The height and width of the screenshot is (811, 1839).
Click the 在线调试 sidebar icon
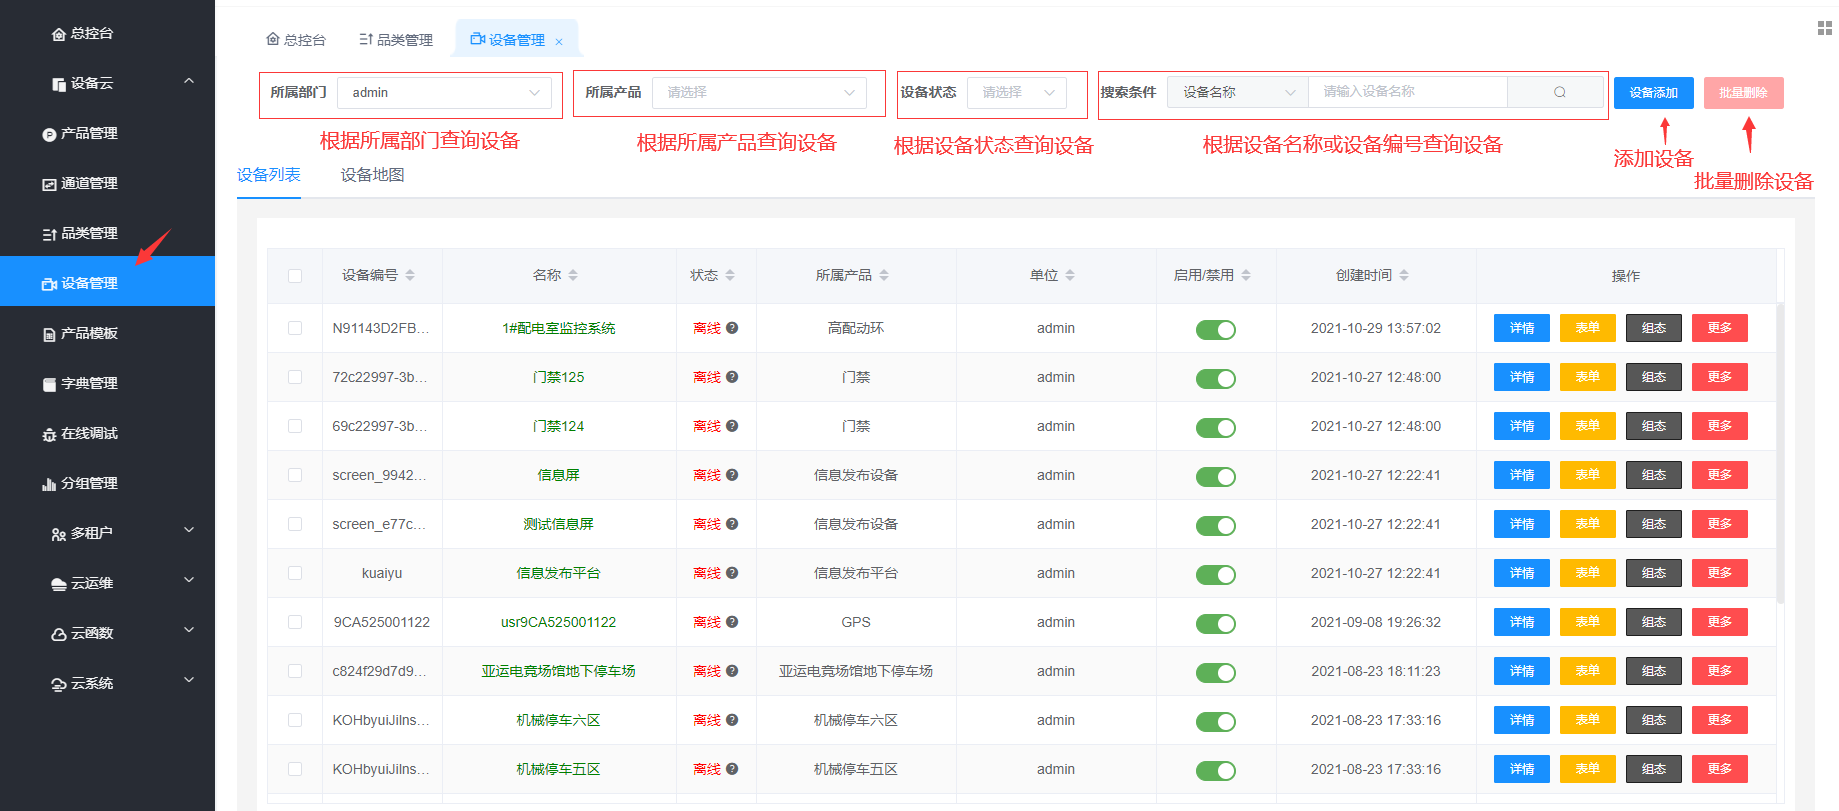pyautogui.click(x=49, y=434)
